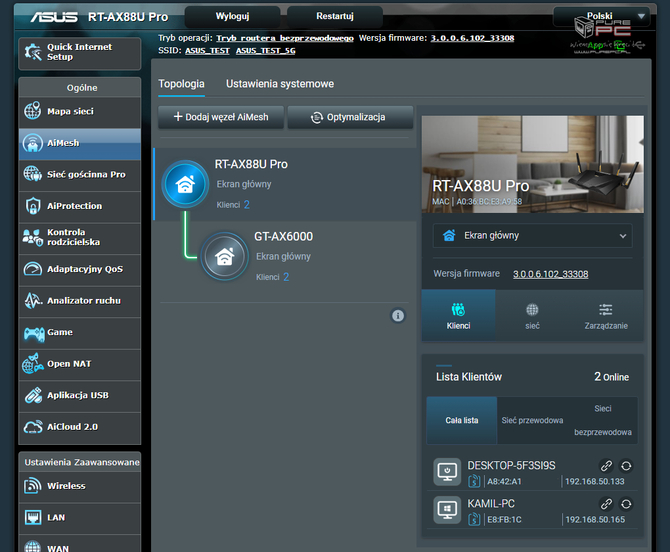The height and width of the screenshot is (552, 670).
Task: Click Klienci tab icon
Action: click(x=458, y=309)
